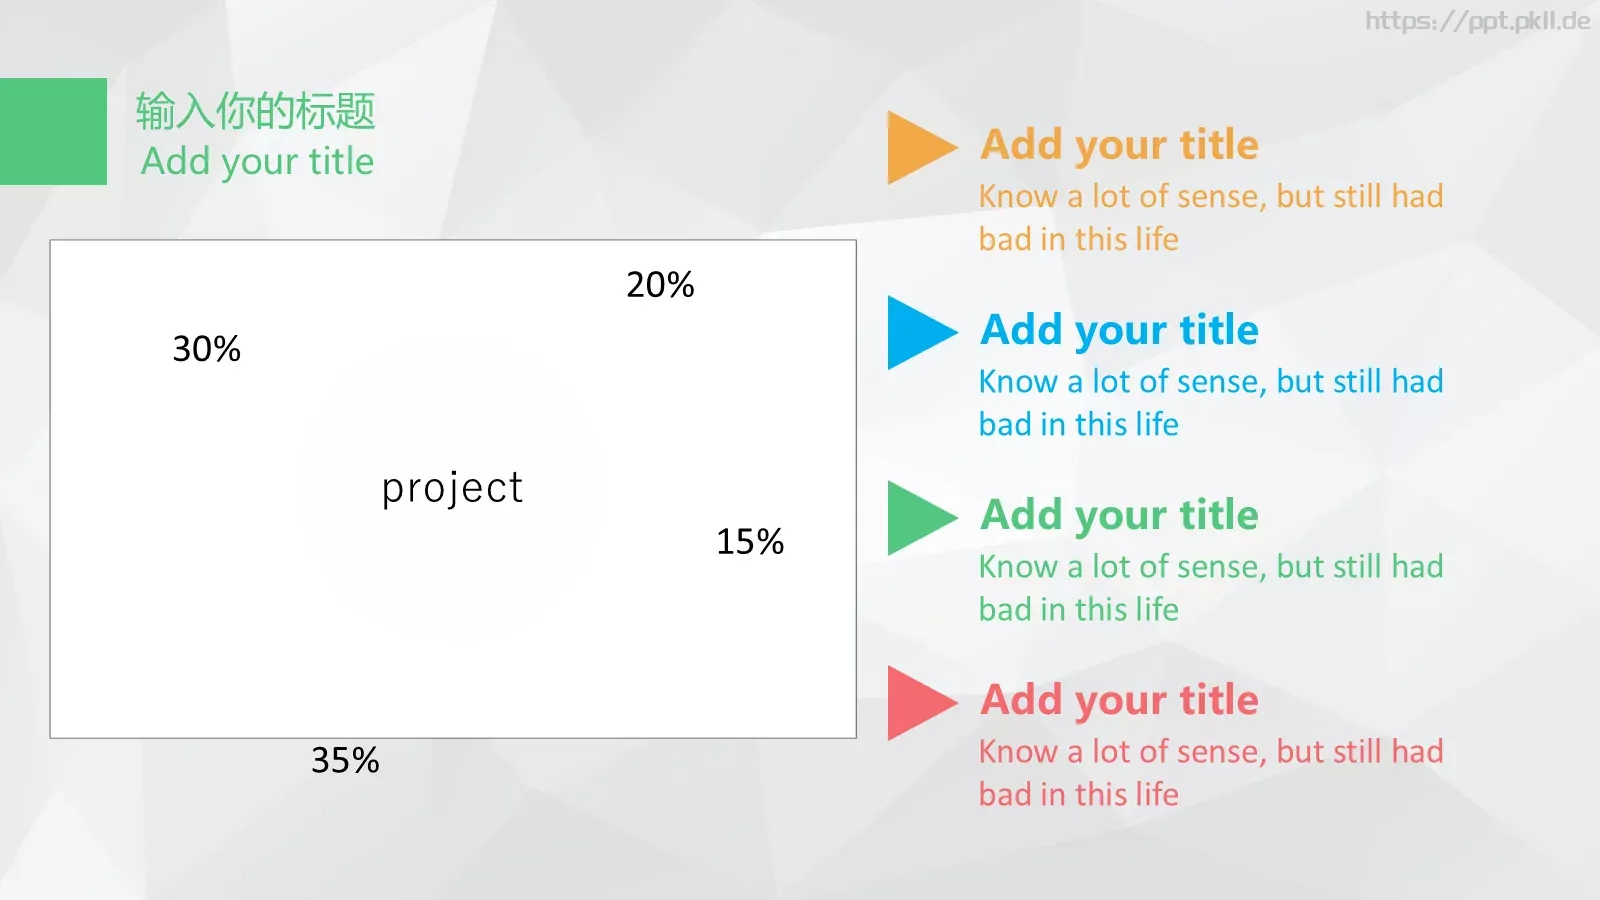Select the red 'Know a lot of sense' paragraph
The image size is (1600, 900).
(1211, 772)
